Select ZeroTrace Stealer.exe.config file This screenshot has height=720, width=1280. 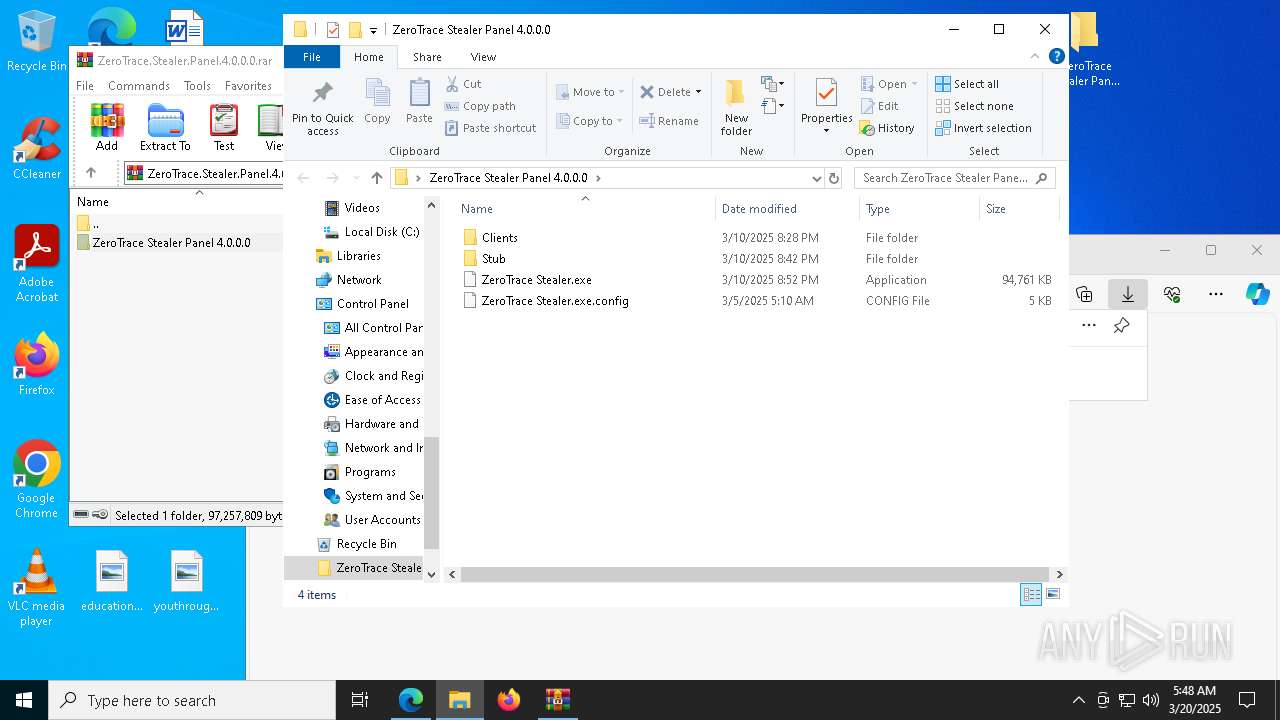pos(555,301)
